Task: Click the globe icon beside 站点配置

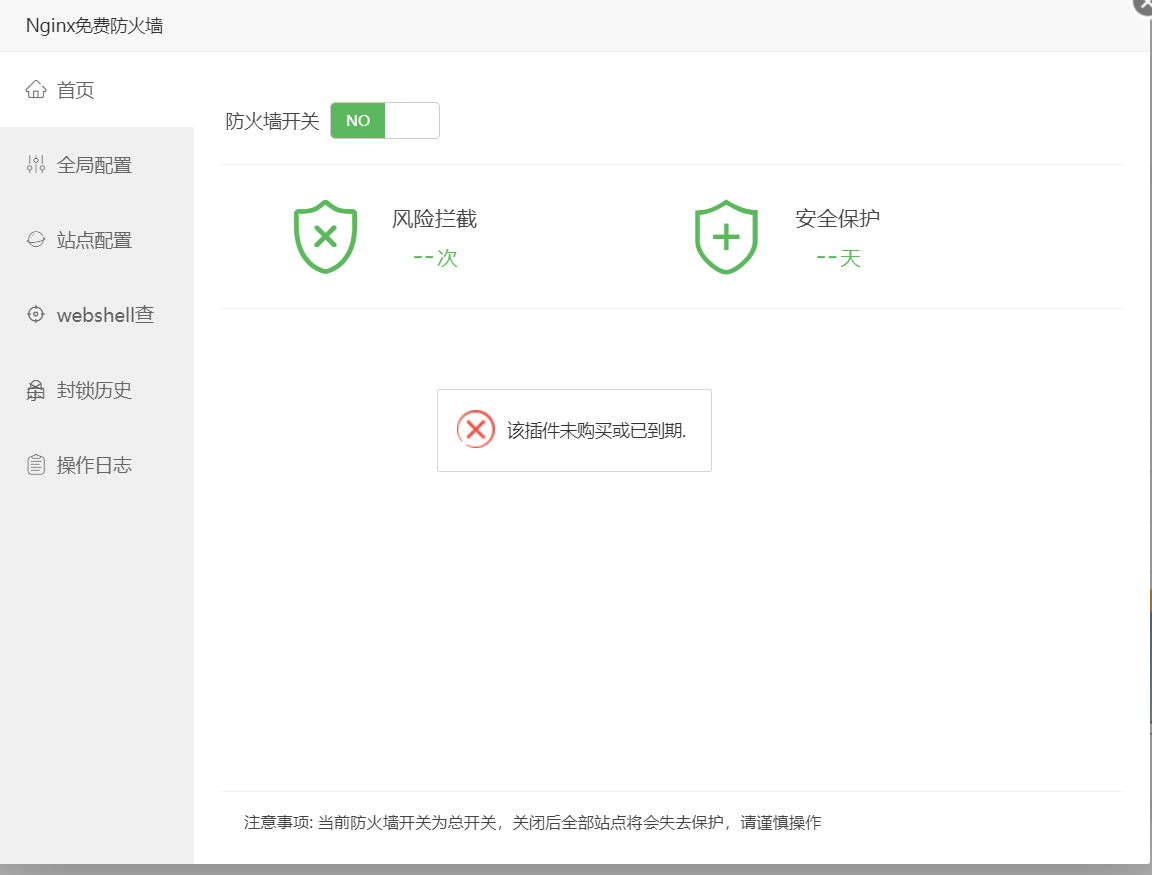Action: click(36, 240)
